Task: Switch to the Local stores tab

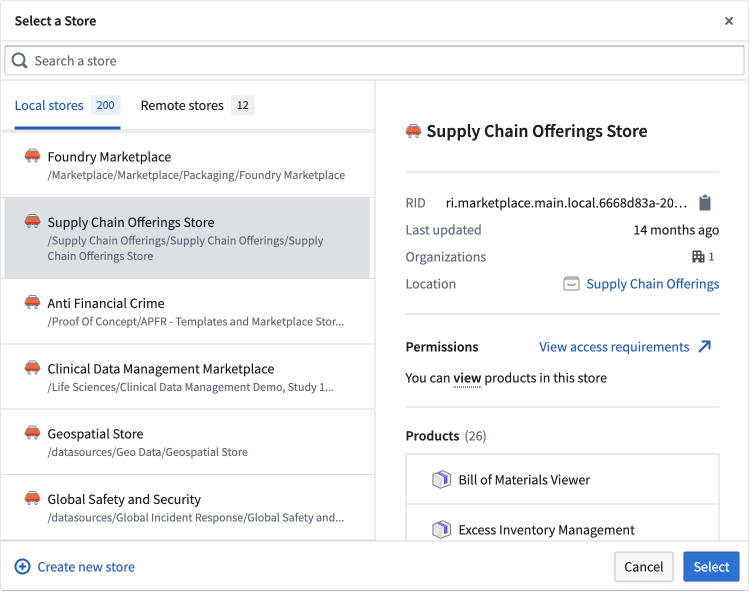Action: click(x=67, y=106)
